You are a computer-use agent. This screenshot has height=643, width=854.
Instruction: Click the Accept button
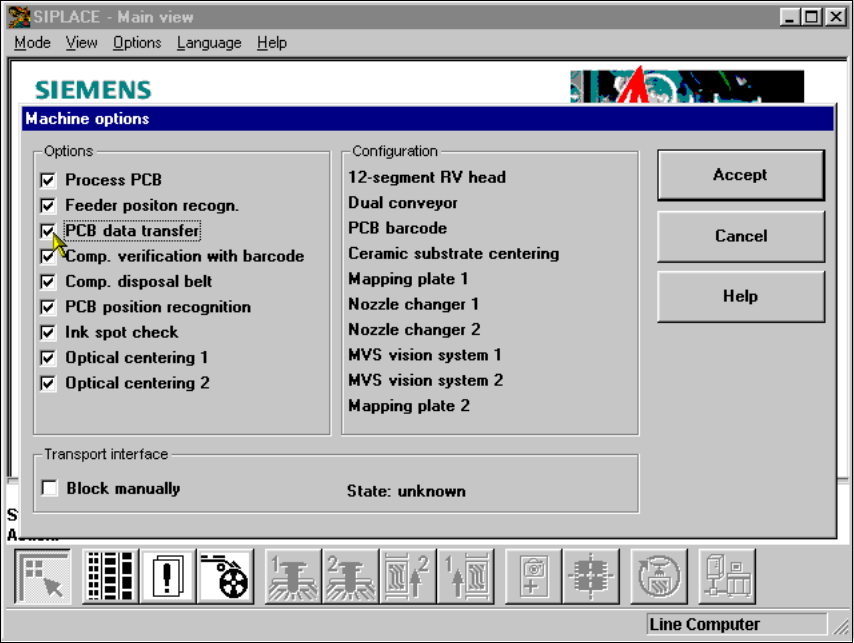tap(741, 175)
